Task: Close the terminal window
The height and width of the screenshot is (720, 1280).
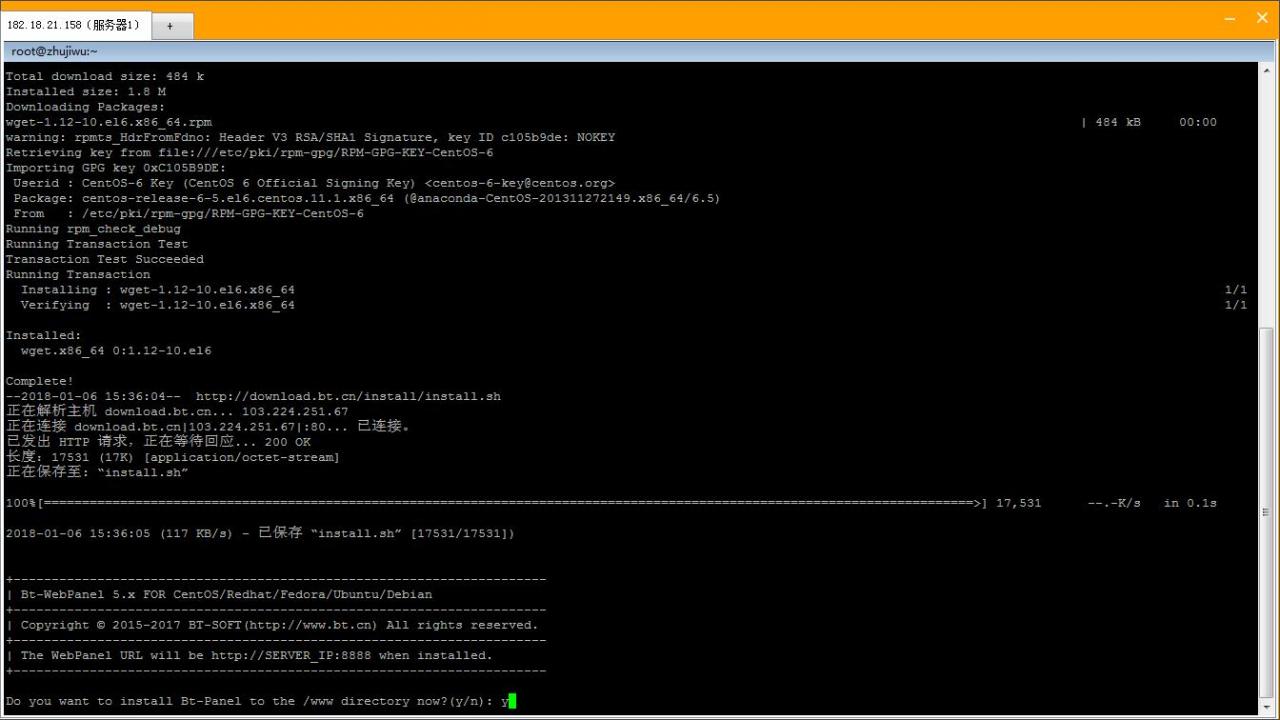Action: pyautogui.click(x=1262, y=18)
